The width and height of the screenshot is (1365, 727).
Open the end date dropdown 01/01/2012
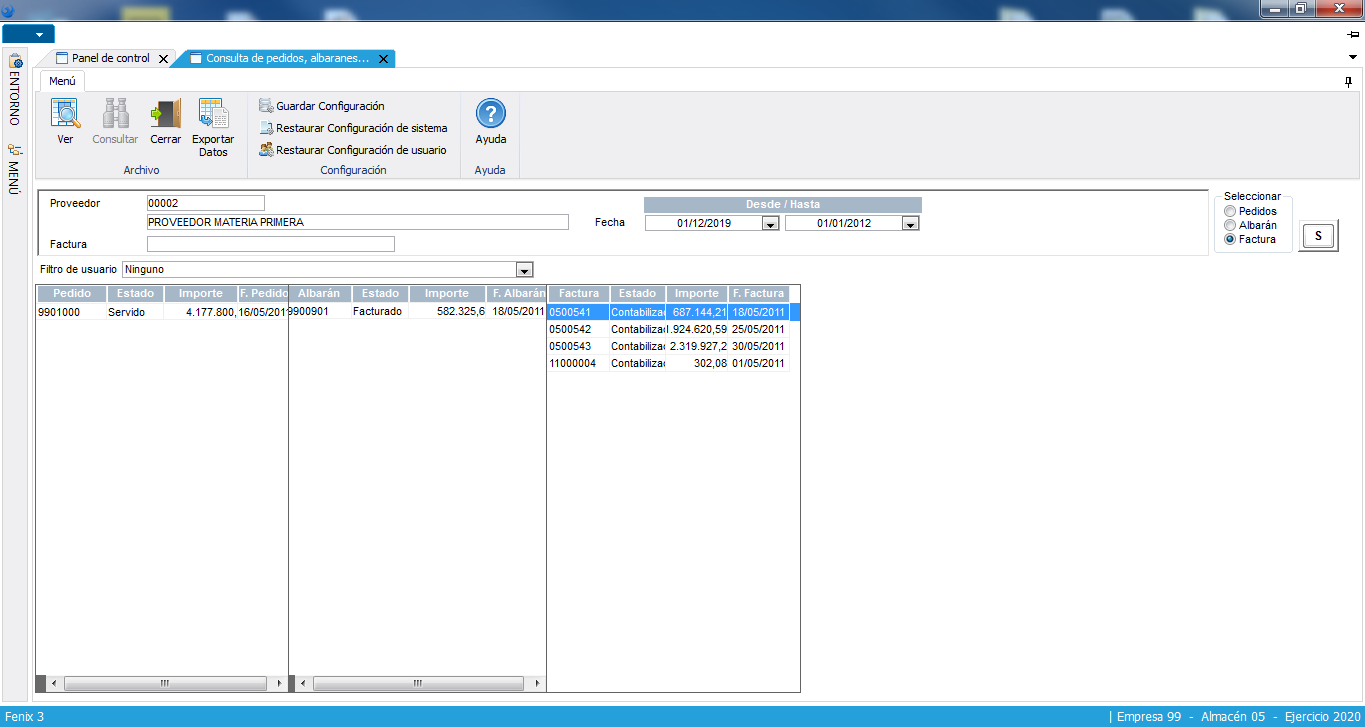click(x=910, y=224)
